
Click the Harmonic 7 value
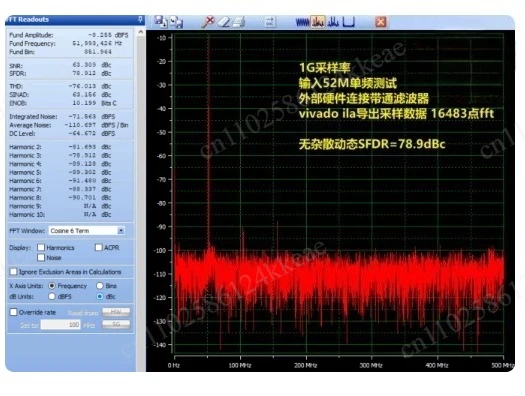click(x=82, y=189)
